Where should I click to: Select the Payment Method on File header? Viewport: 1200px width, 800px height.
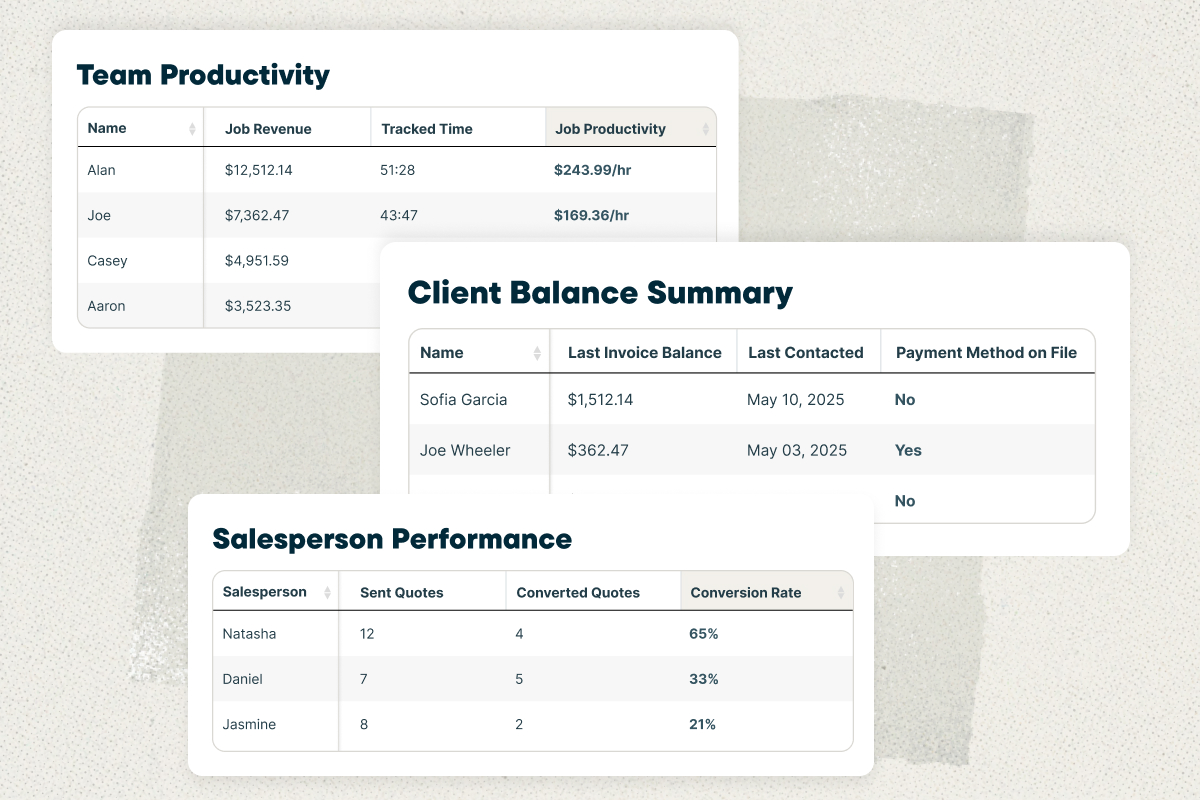pyautogui.click(x=986, y=353)
